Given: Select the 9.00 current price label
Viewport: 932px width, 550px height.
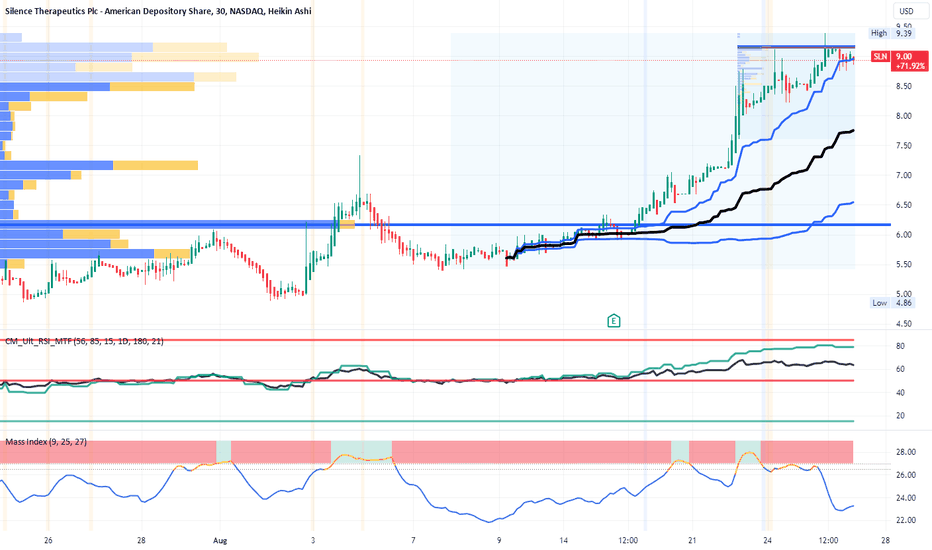Looking at the screenshot, I should tap(903, 56).
